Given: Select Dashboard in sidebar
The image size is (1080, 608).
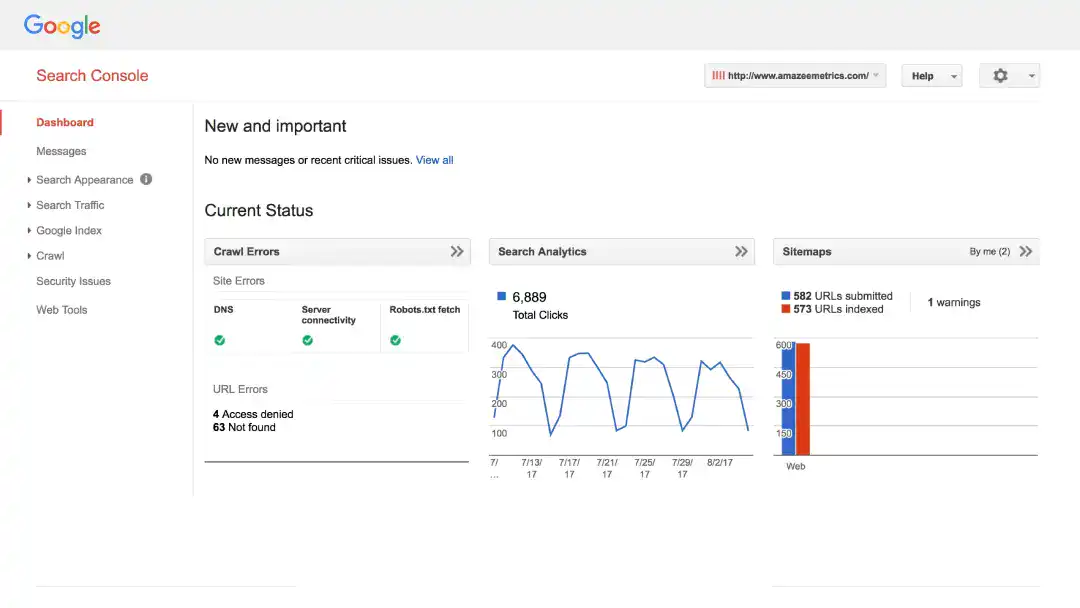Looking at the screenshot, I should (x=65, y=123).
